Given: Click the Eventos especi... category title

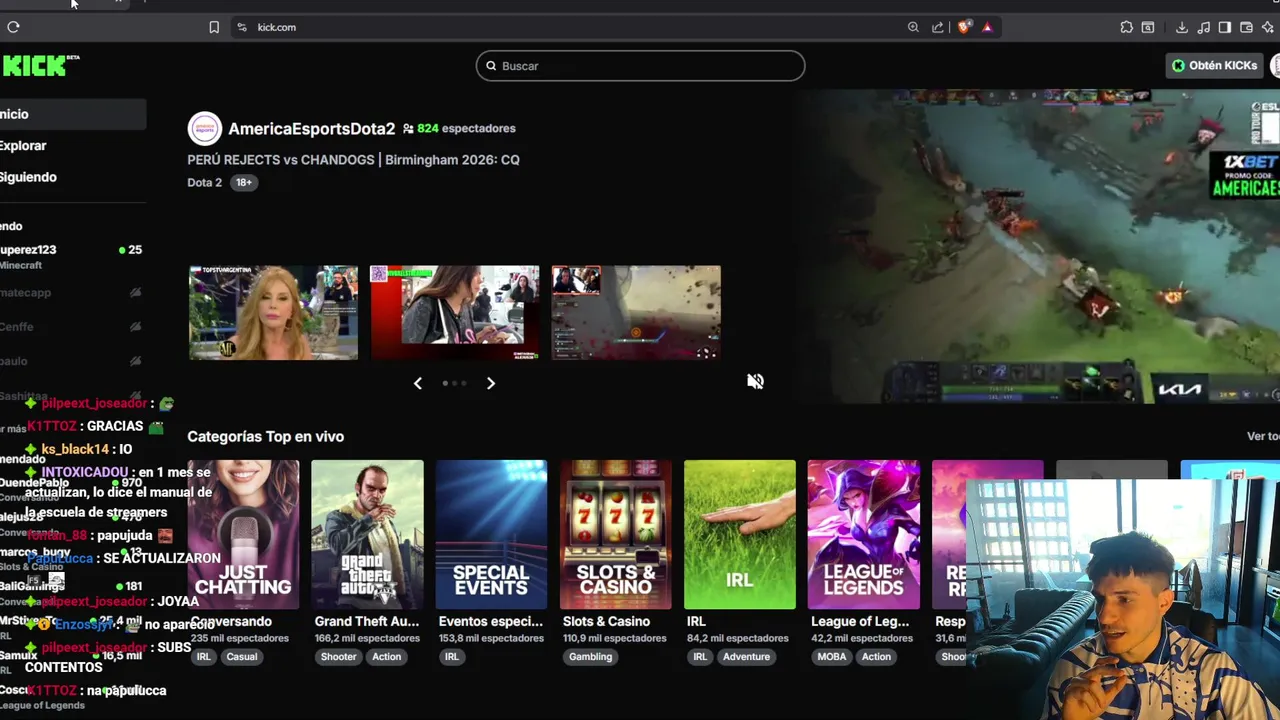Looking at the screenshot, I should [x=491, y=621].
